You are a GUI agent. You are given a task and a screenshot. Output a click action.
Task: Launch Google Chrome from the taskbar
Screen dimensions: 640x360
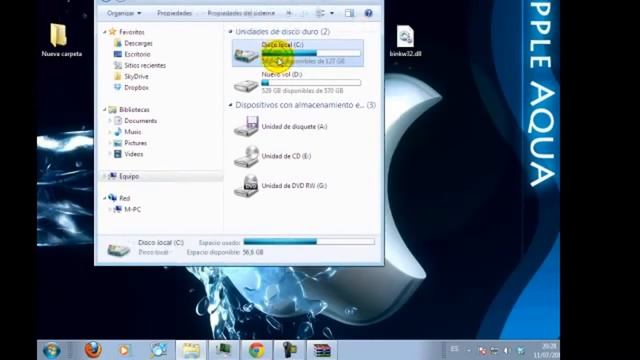(x=256, y=350)
